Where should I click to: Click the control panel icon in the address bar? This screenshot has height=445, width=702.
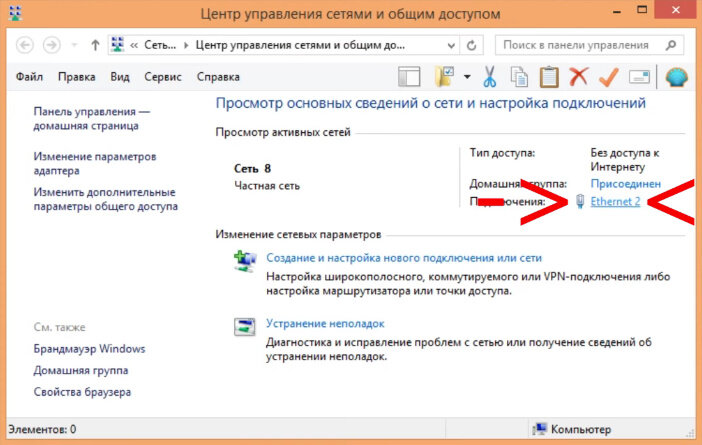click(x=118, y=45)
